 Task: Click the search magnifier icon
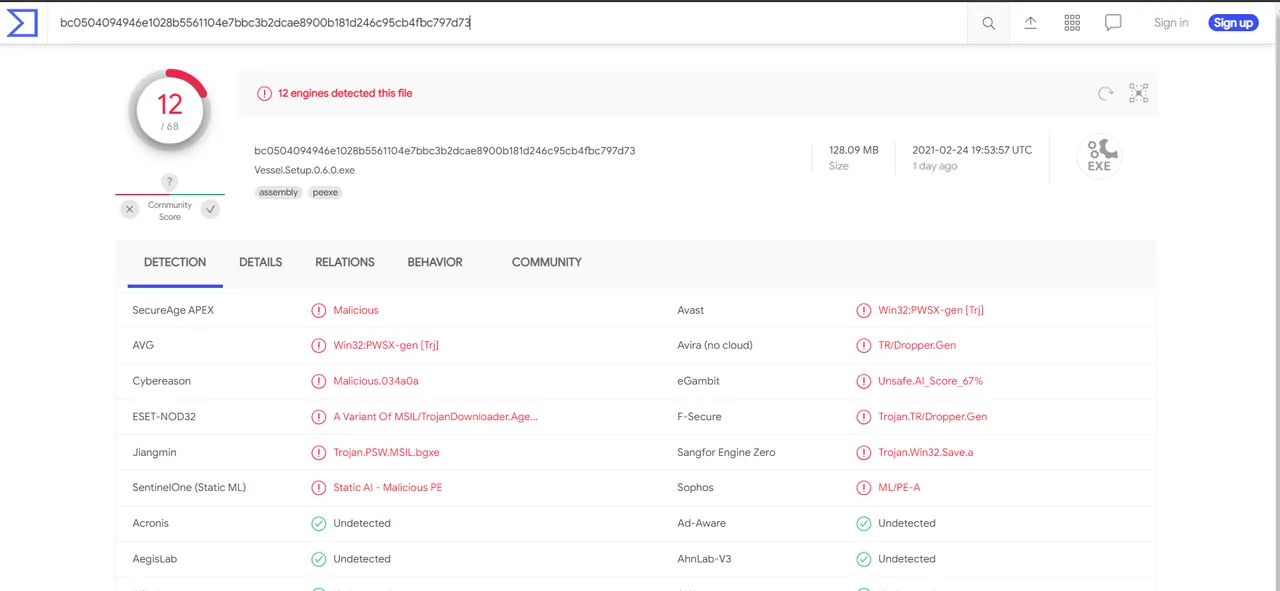(988, 23)
